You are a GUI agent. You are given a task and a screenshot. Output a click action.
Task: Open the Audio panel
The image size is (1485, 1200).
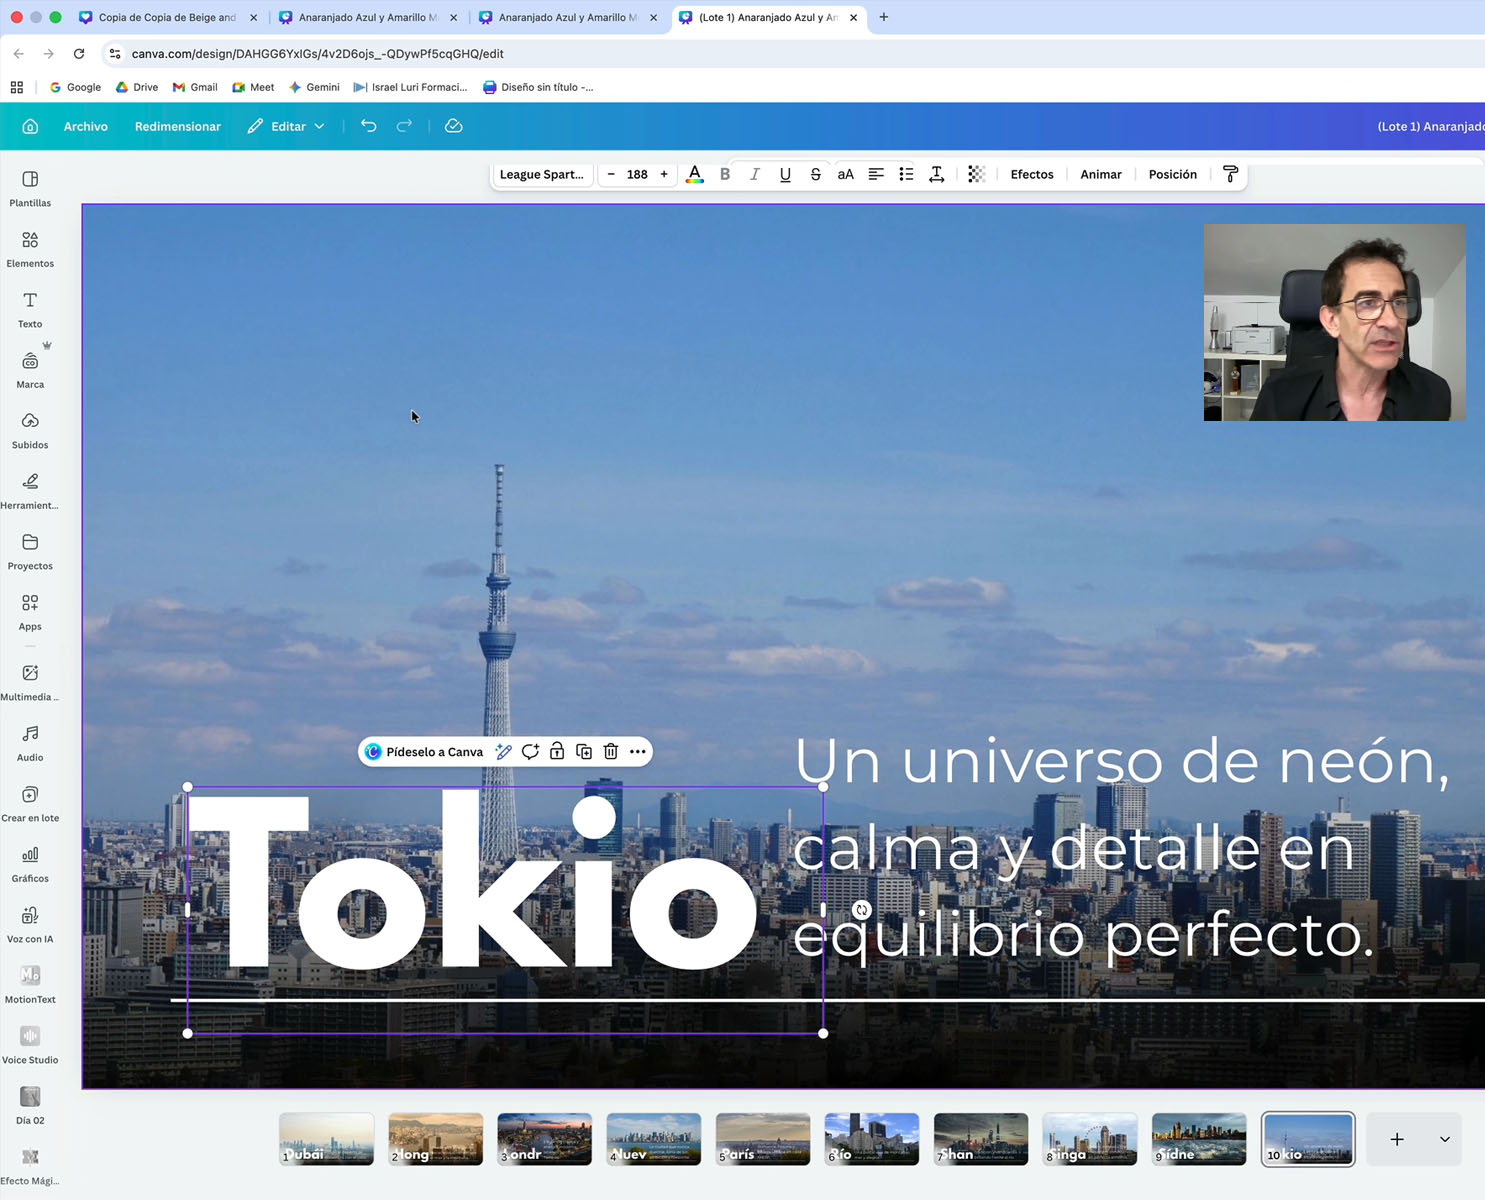(30, 743)
